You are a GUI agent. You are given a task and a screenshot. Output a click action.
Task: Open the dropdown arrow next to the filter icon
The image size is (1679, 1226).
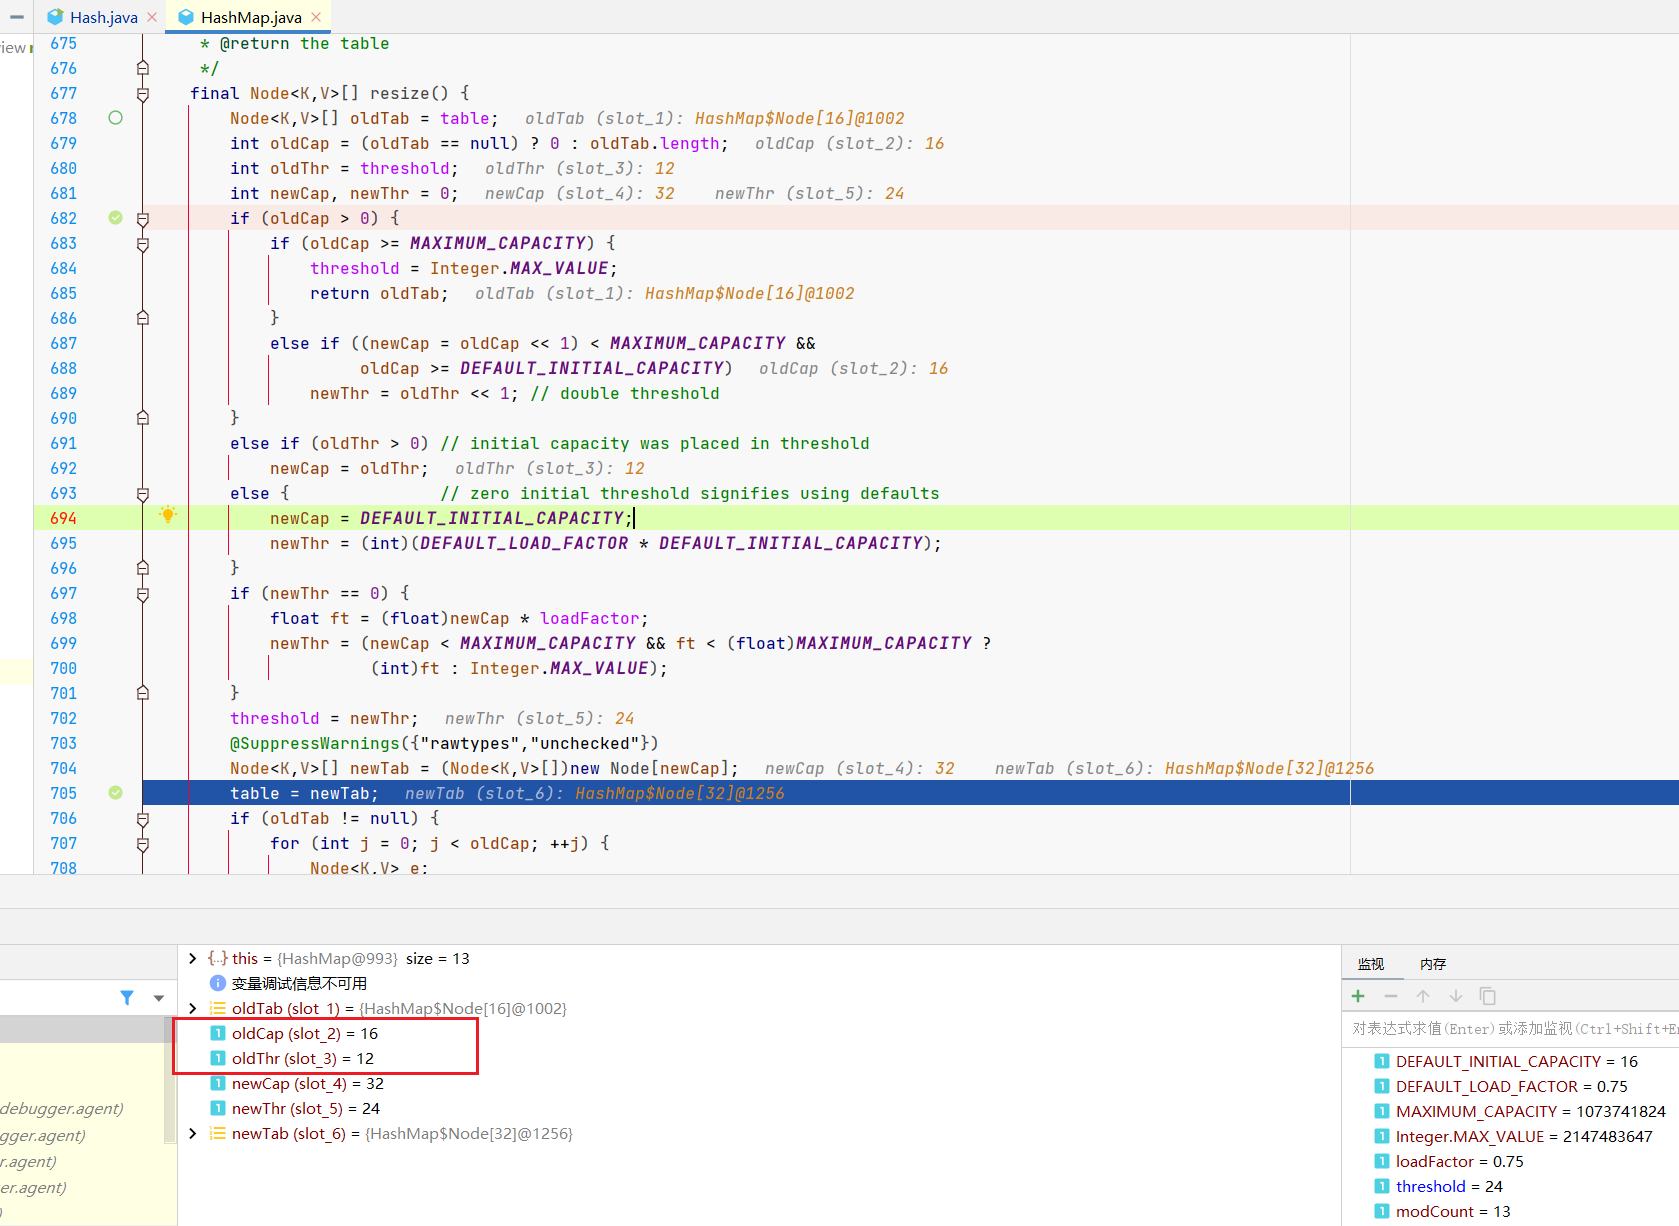[x=159, y=998]
